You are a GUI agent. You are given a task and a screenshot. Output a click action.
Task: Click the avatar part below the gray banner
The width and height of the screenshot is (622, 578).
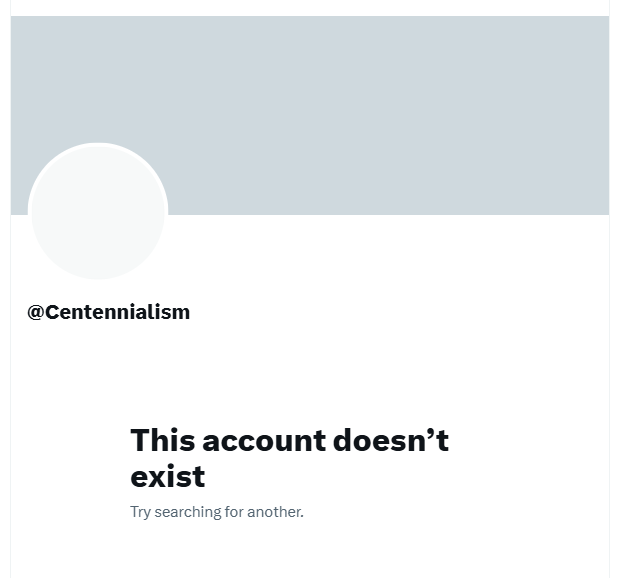98,246
